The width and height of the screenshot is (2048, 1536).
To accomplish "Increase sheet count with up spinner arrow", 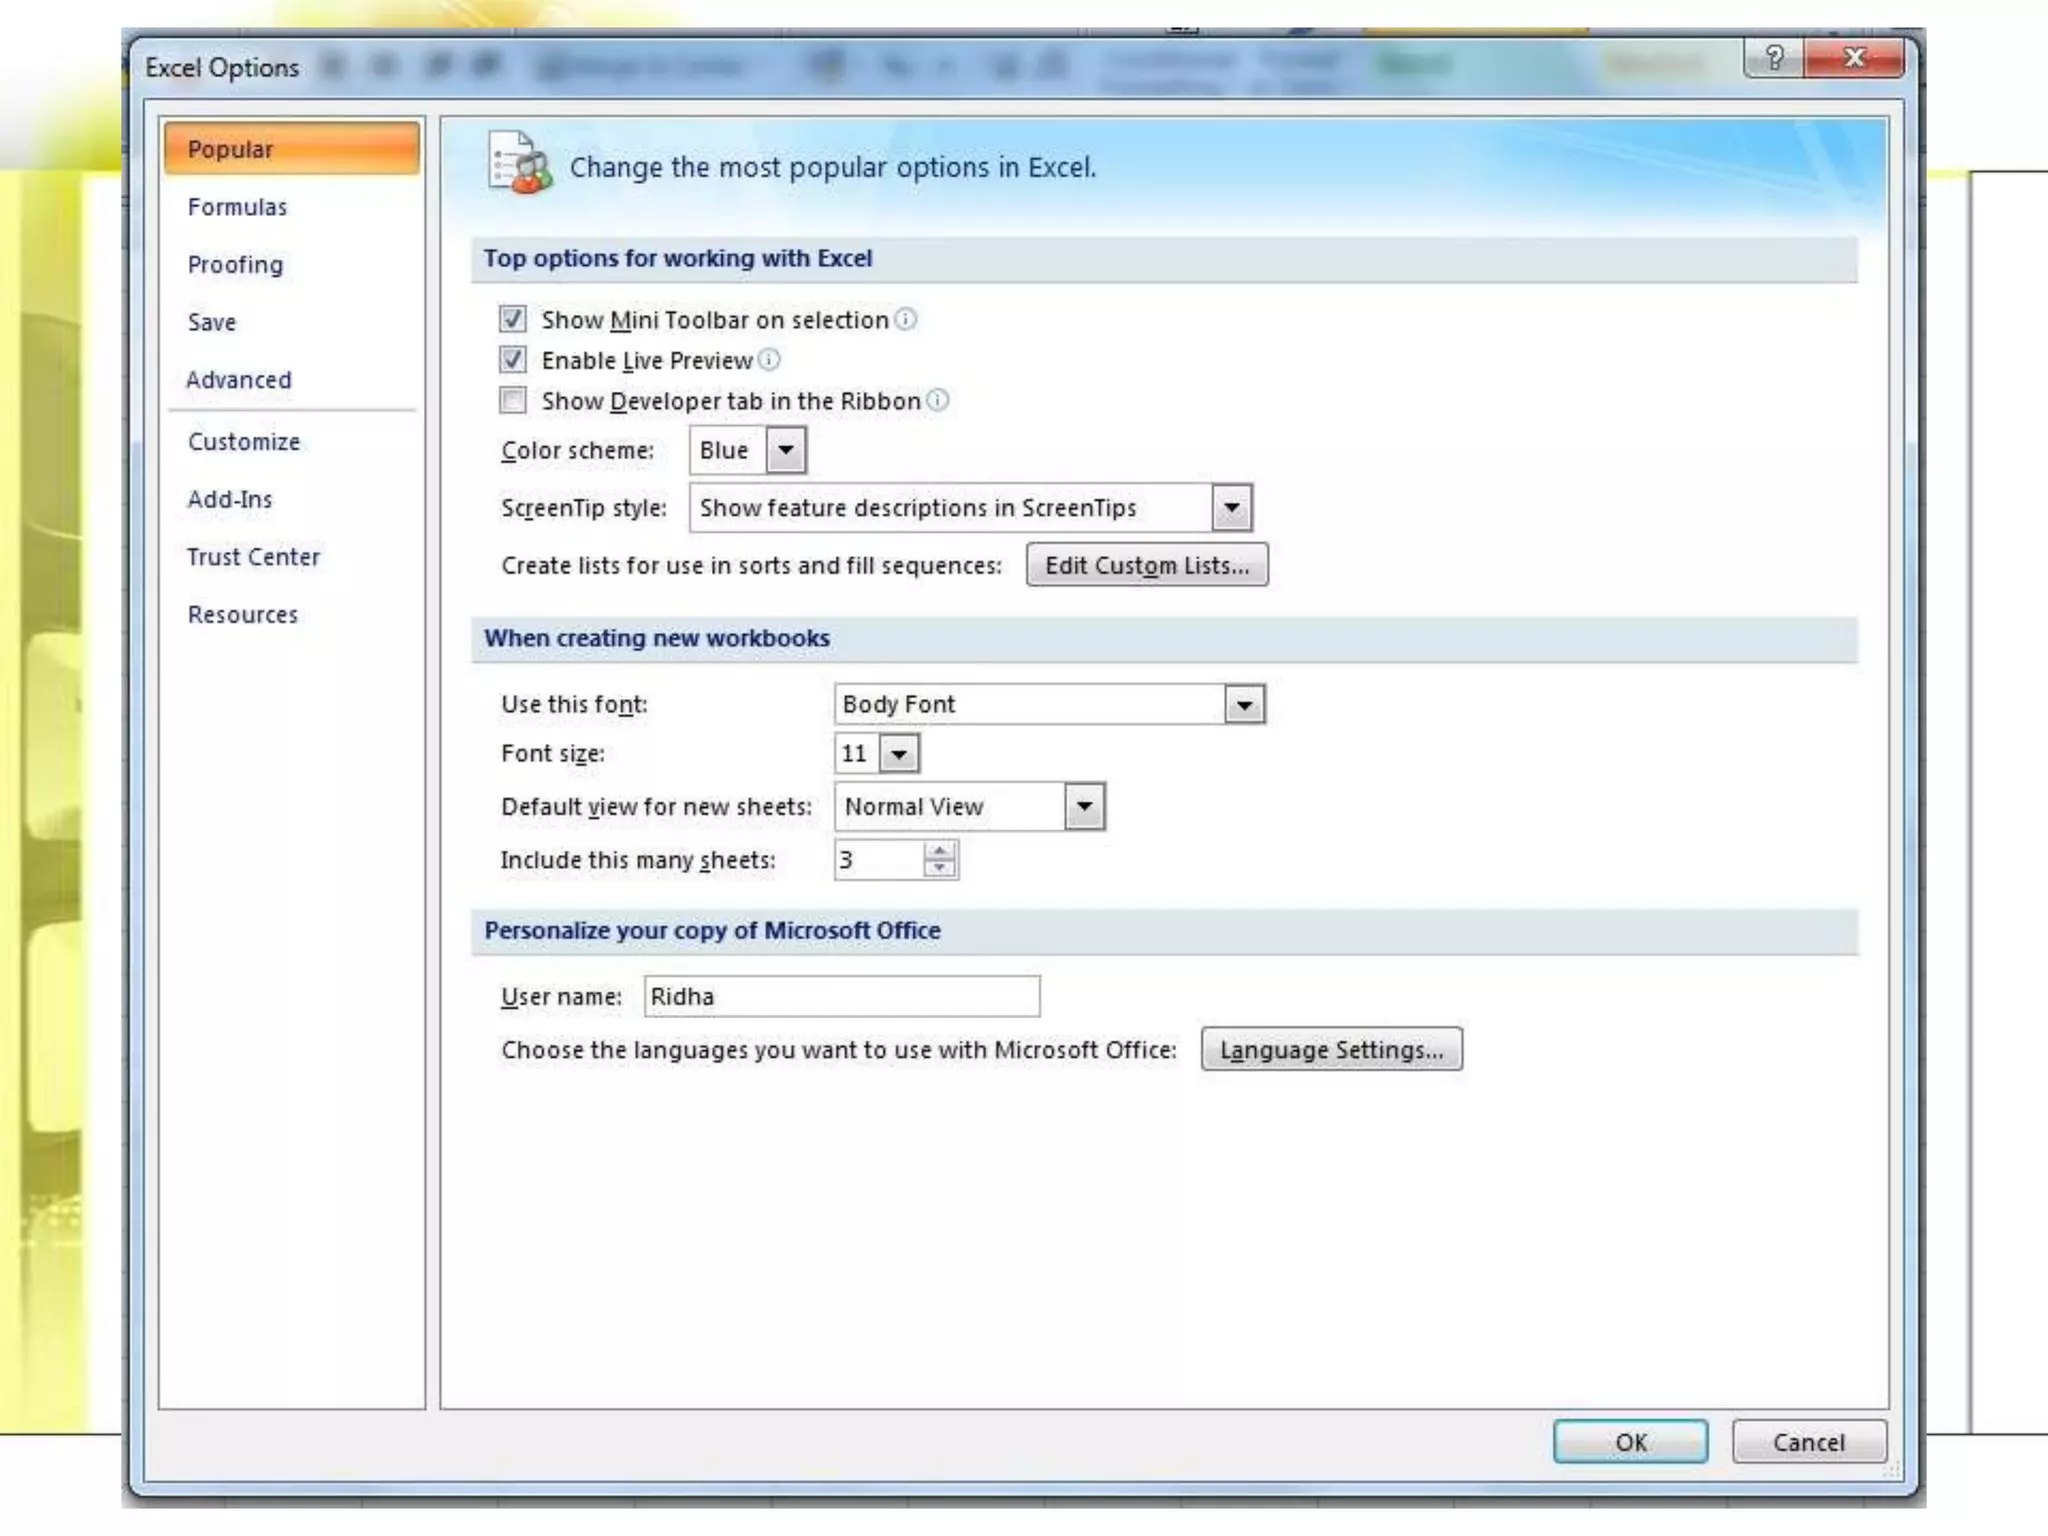I will pos(939,850).
